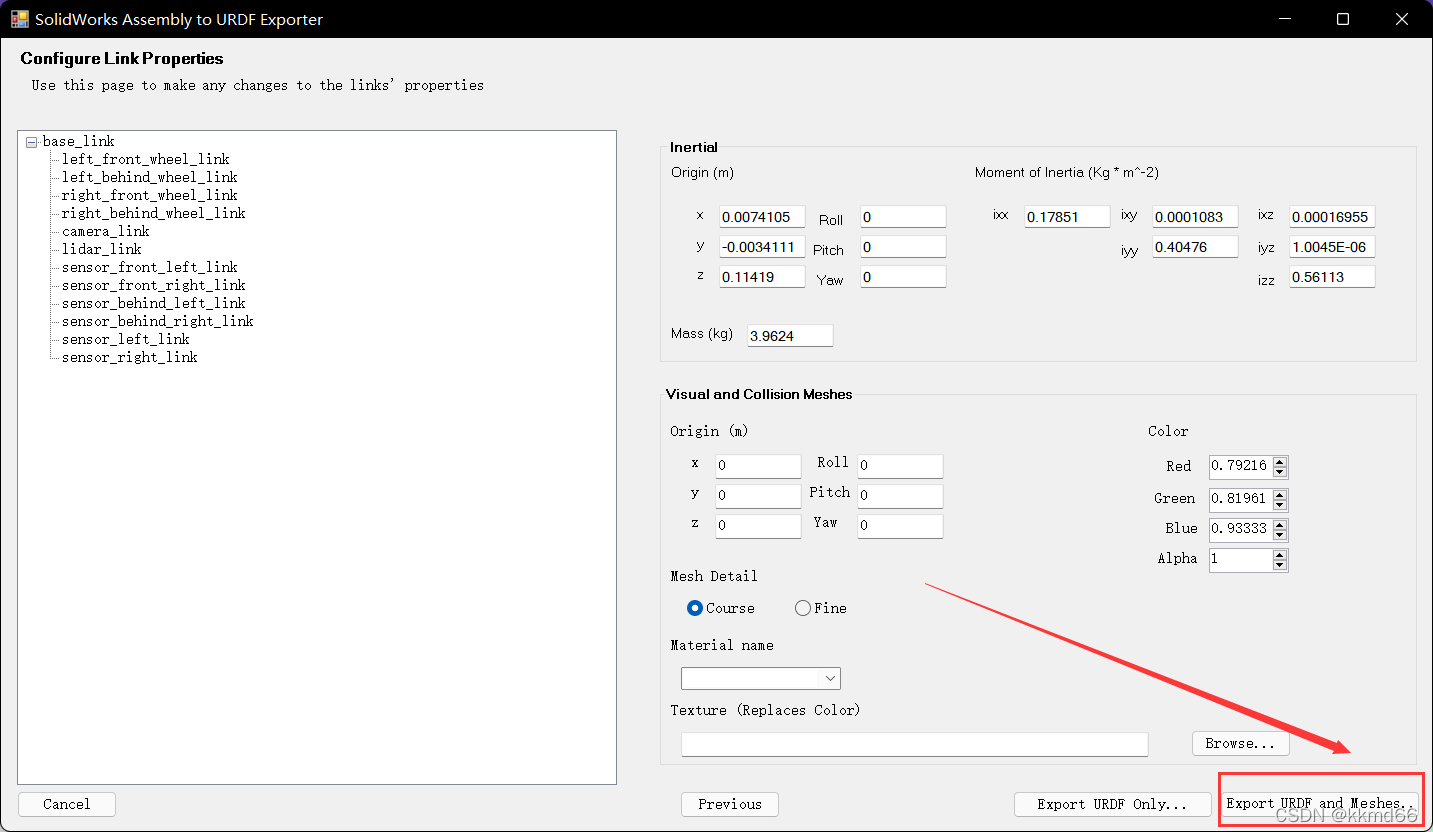Click the Green color value field
The height and width of the screenshot is (832, 1433).
tap(1240, 499)
